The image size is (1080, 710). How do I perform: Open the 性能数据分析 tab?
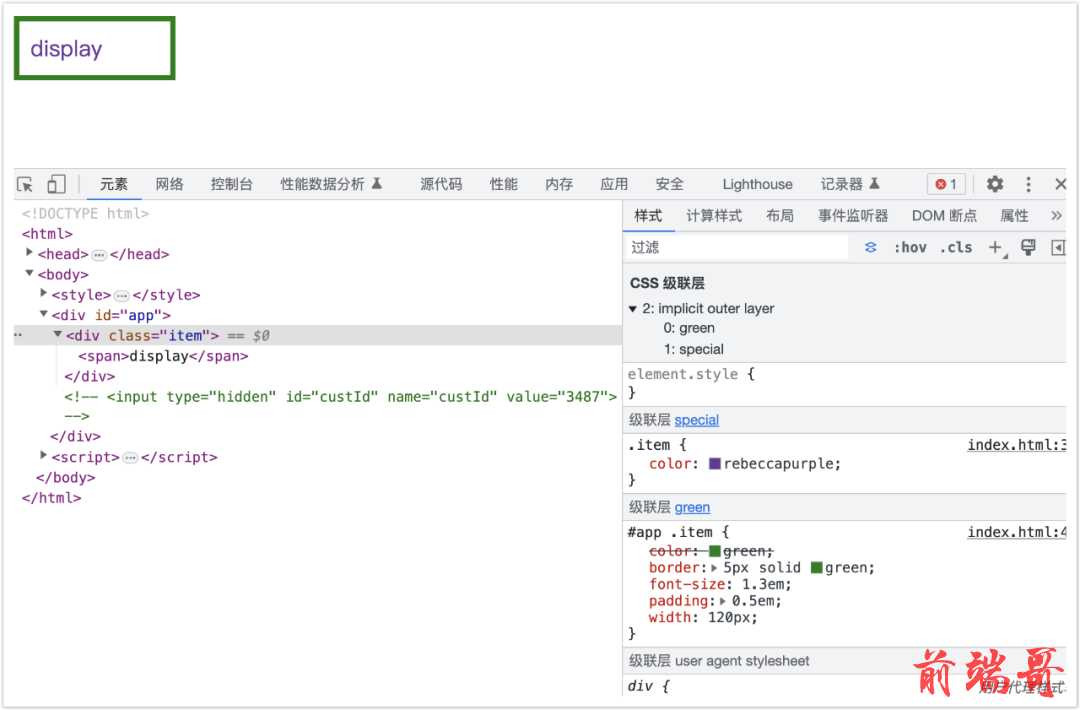[x=331, y=184]
